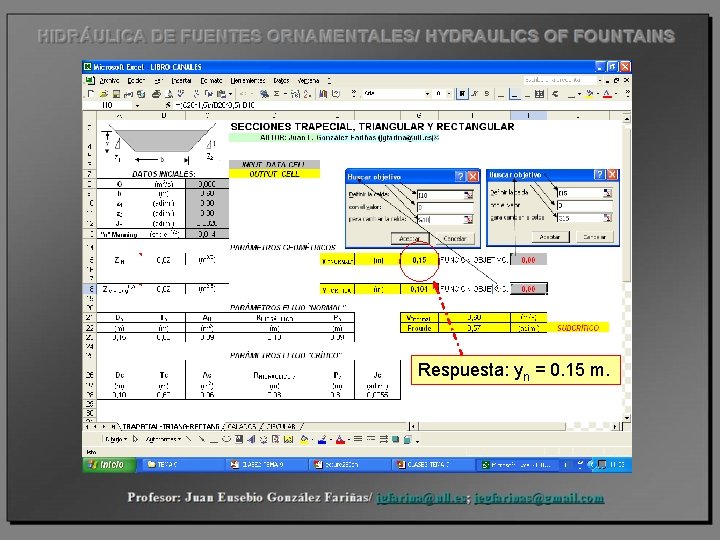Click the yellow y normal cell 0,15
This screenshot has height=540, width=720.
tap(419, 260)
